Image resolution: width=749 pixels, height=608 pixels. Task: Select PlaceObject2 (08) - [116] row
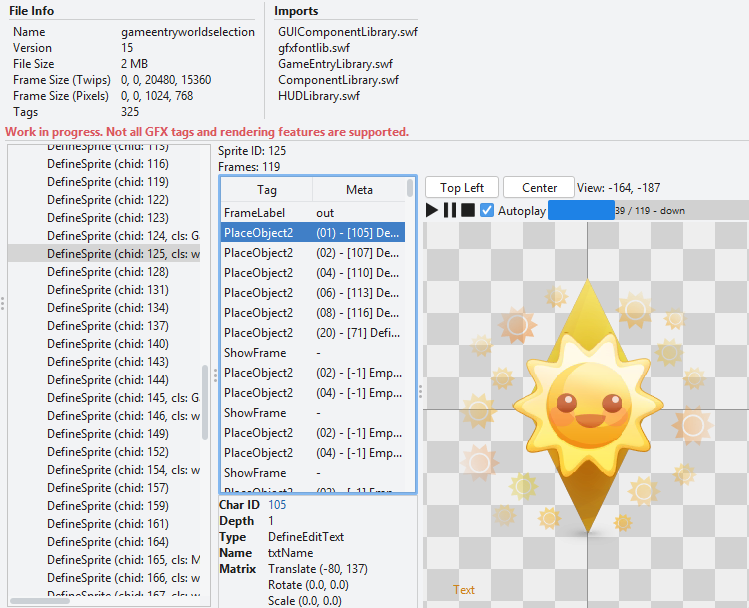pyautogui.click(x=313, y=313)
